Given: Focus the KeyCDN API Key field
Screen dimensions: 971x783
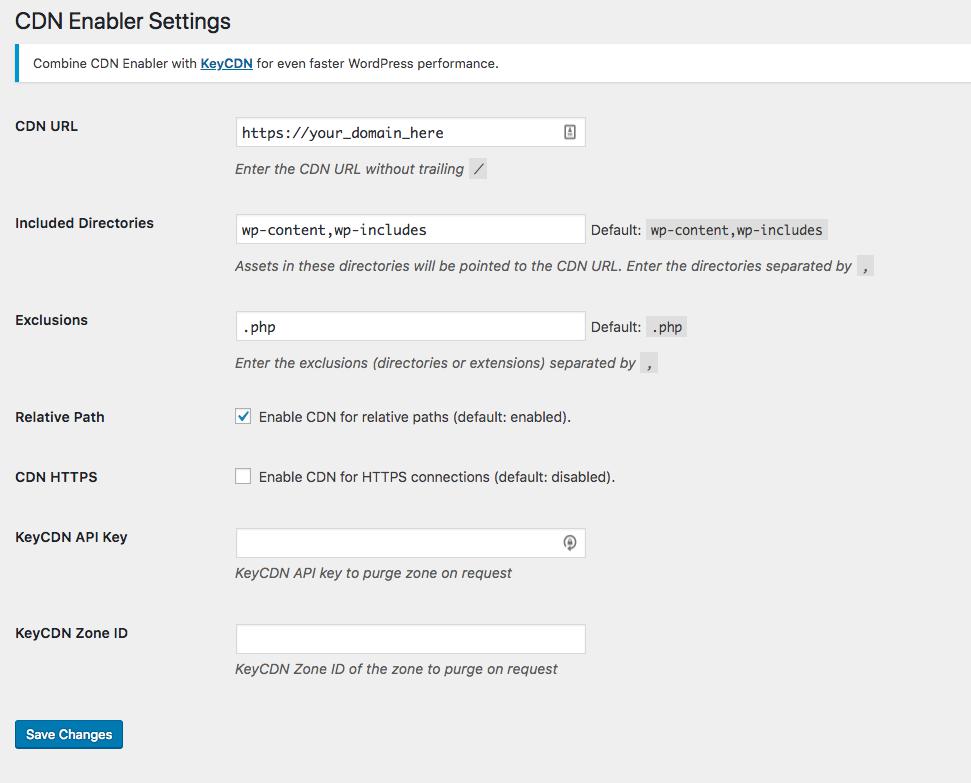Looking at the screenshot, I should [x=400, y=541].
